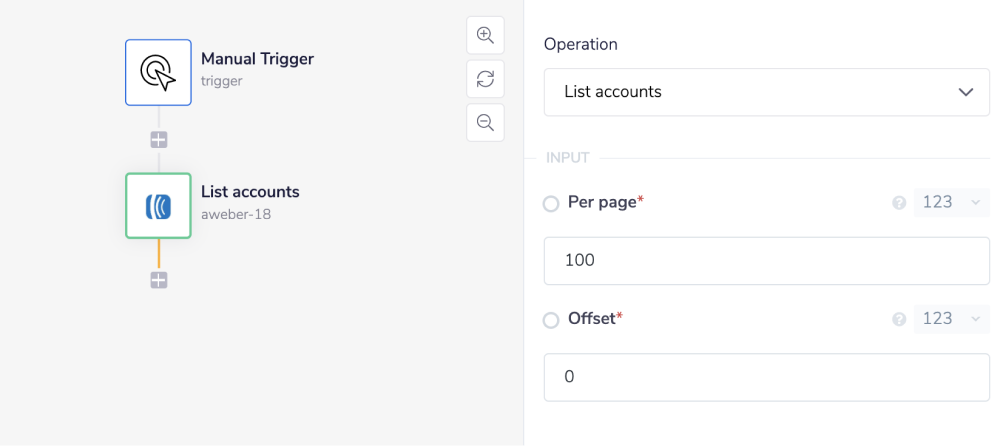
Task: Zoom out of the workflow canvas
Action: 485,122
